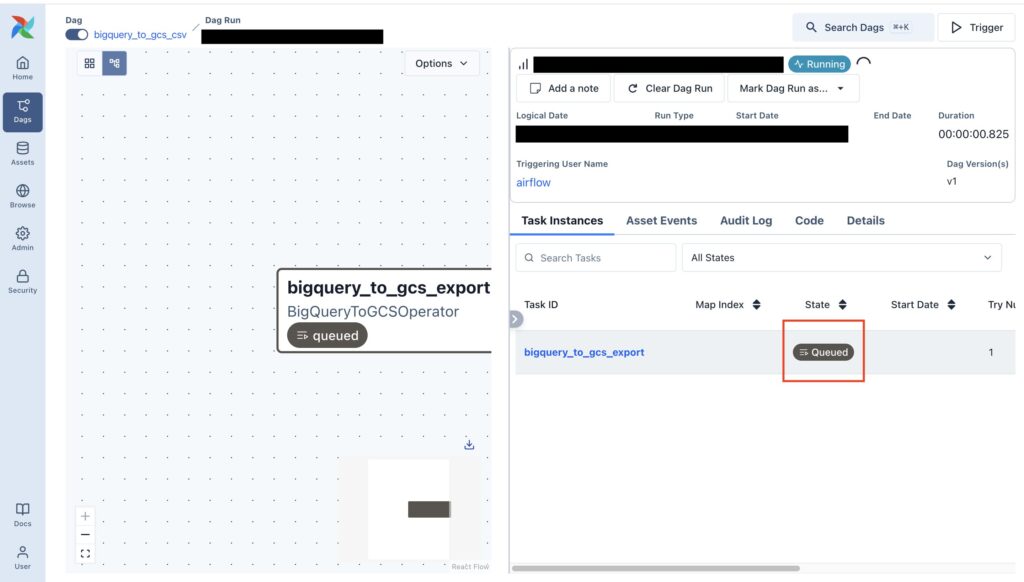This screenshot has height=582, width=1024.
Task: Zoom in on the graph view
Action: coord(86,516)
